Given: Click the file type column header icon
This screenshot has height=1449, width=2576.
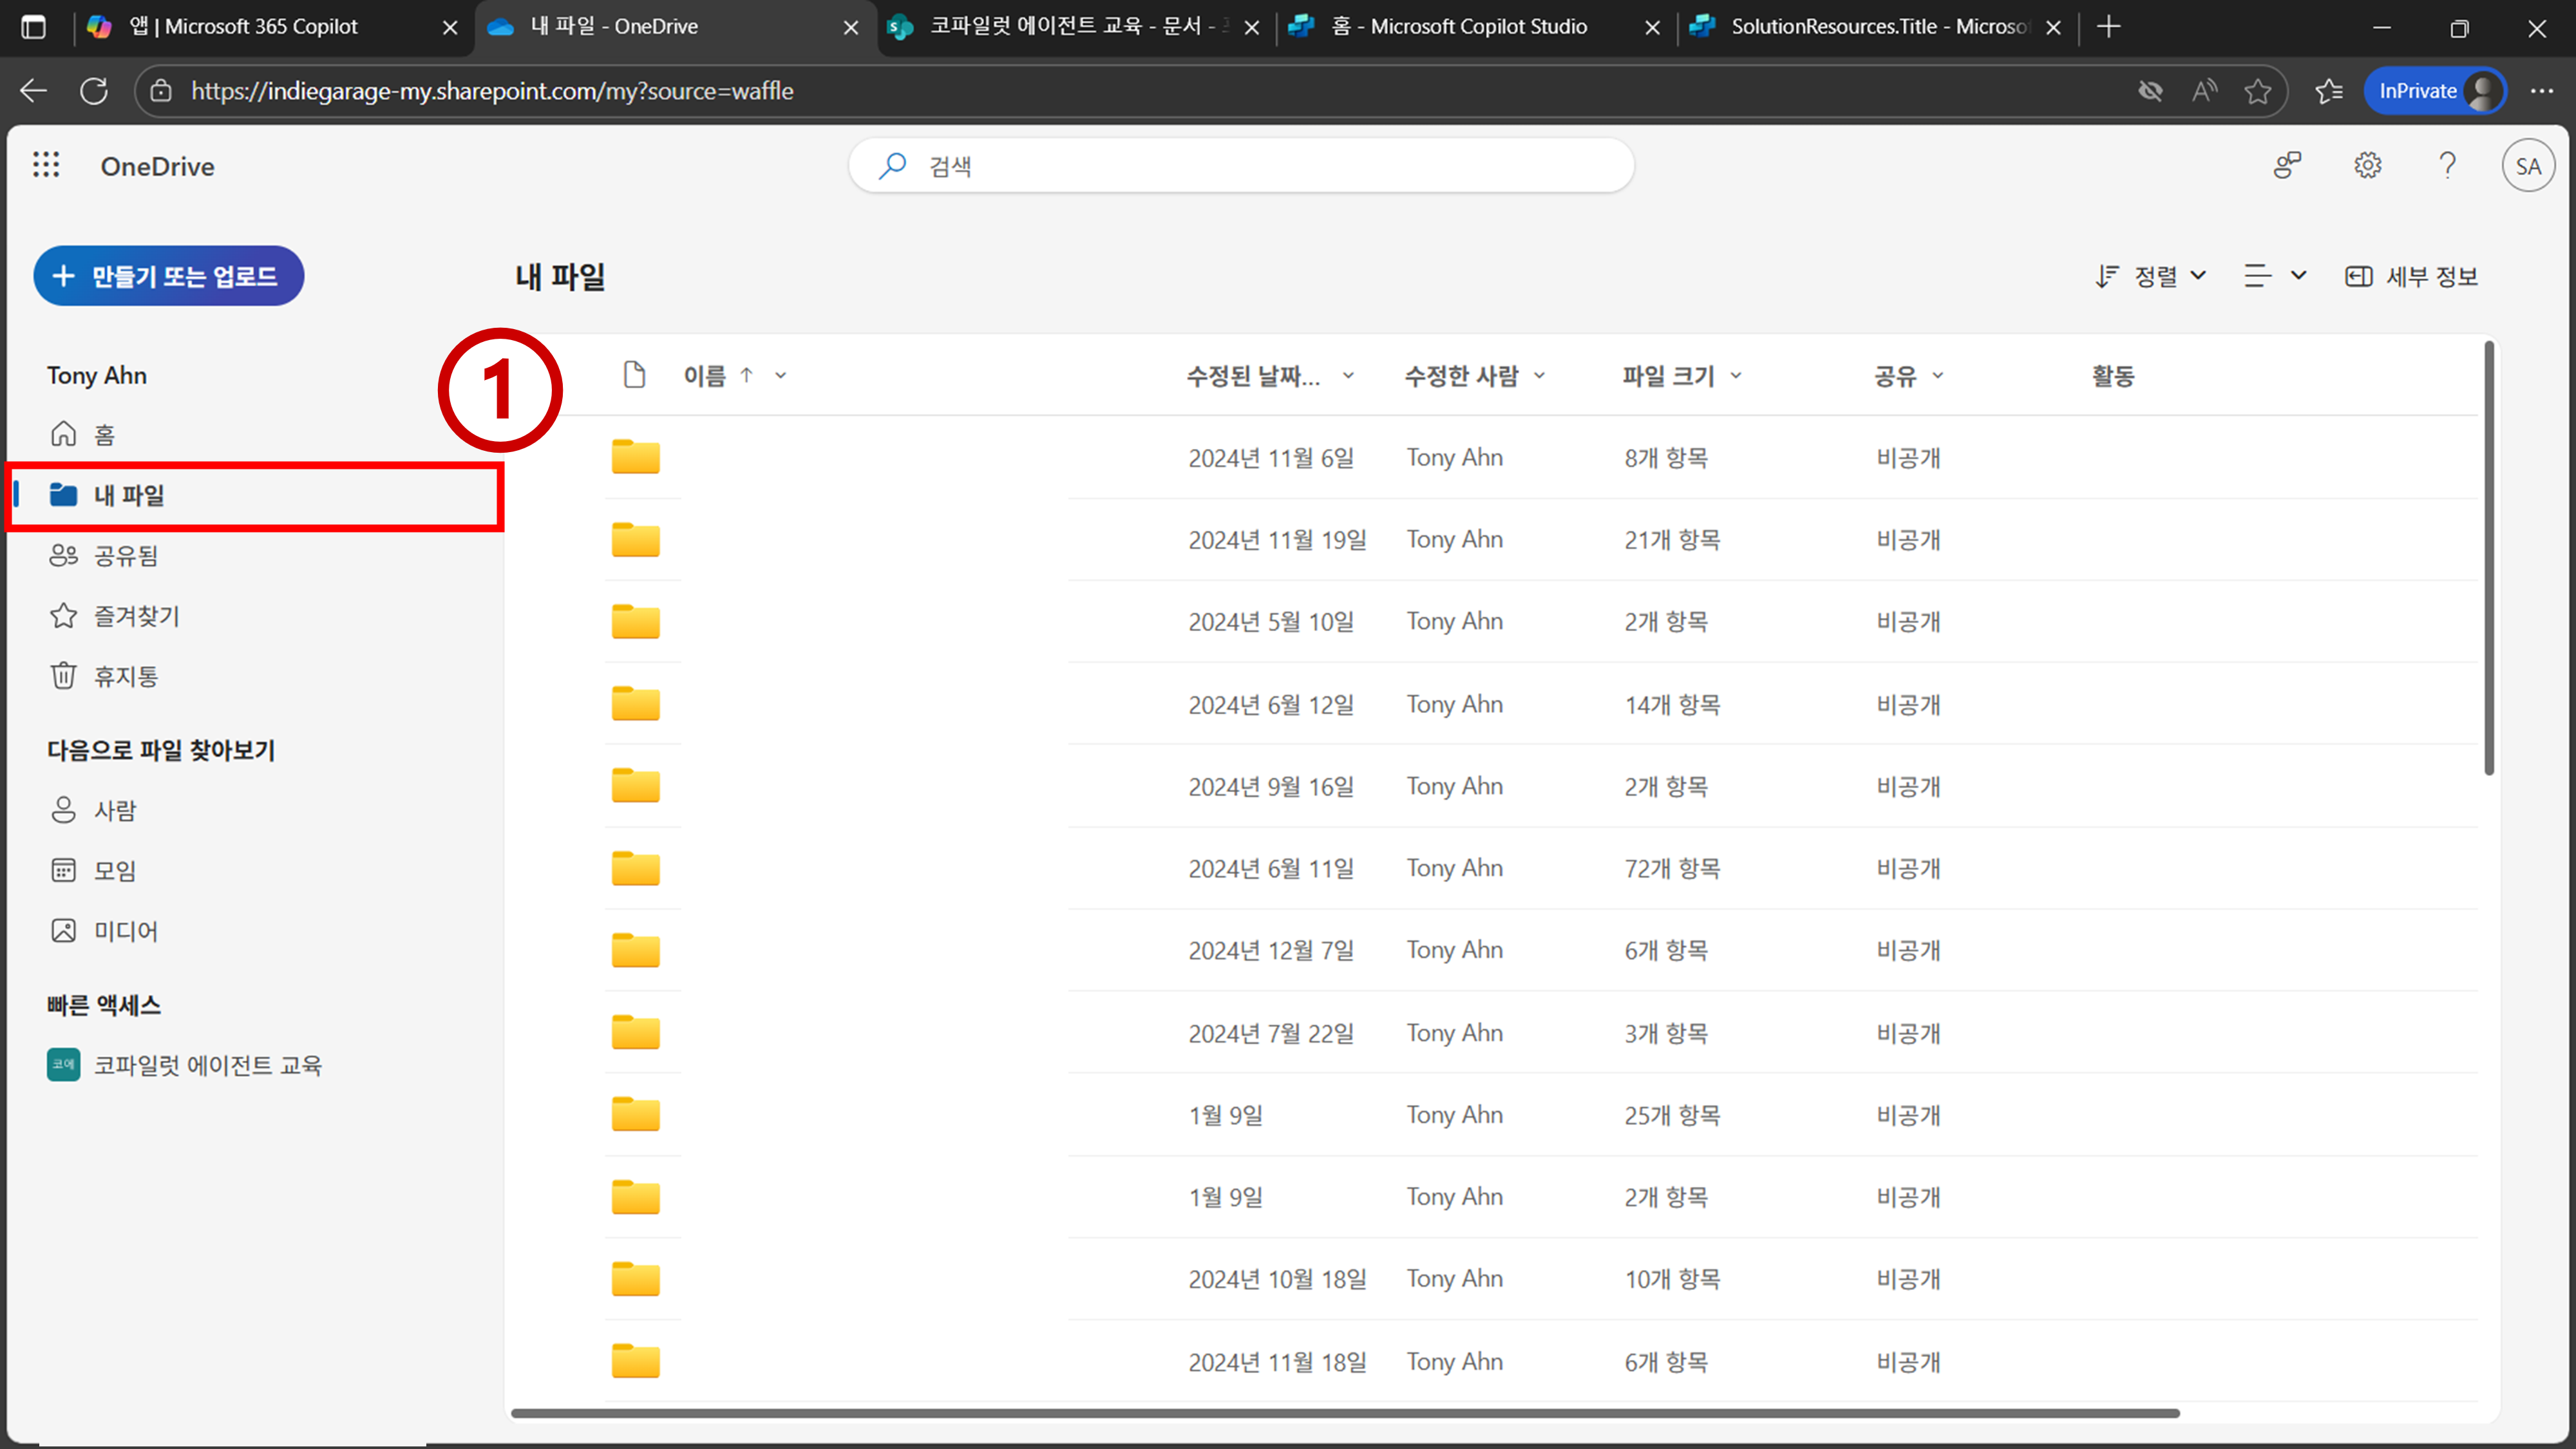Looking at the screenshot, I should click(x=634, y=375).
